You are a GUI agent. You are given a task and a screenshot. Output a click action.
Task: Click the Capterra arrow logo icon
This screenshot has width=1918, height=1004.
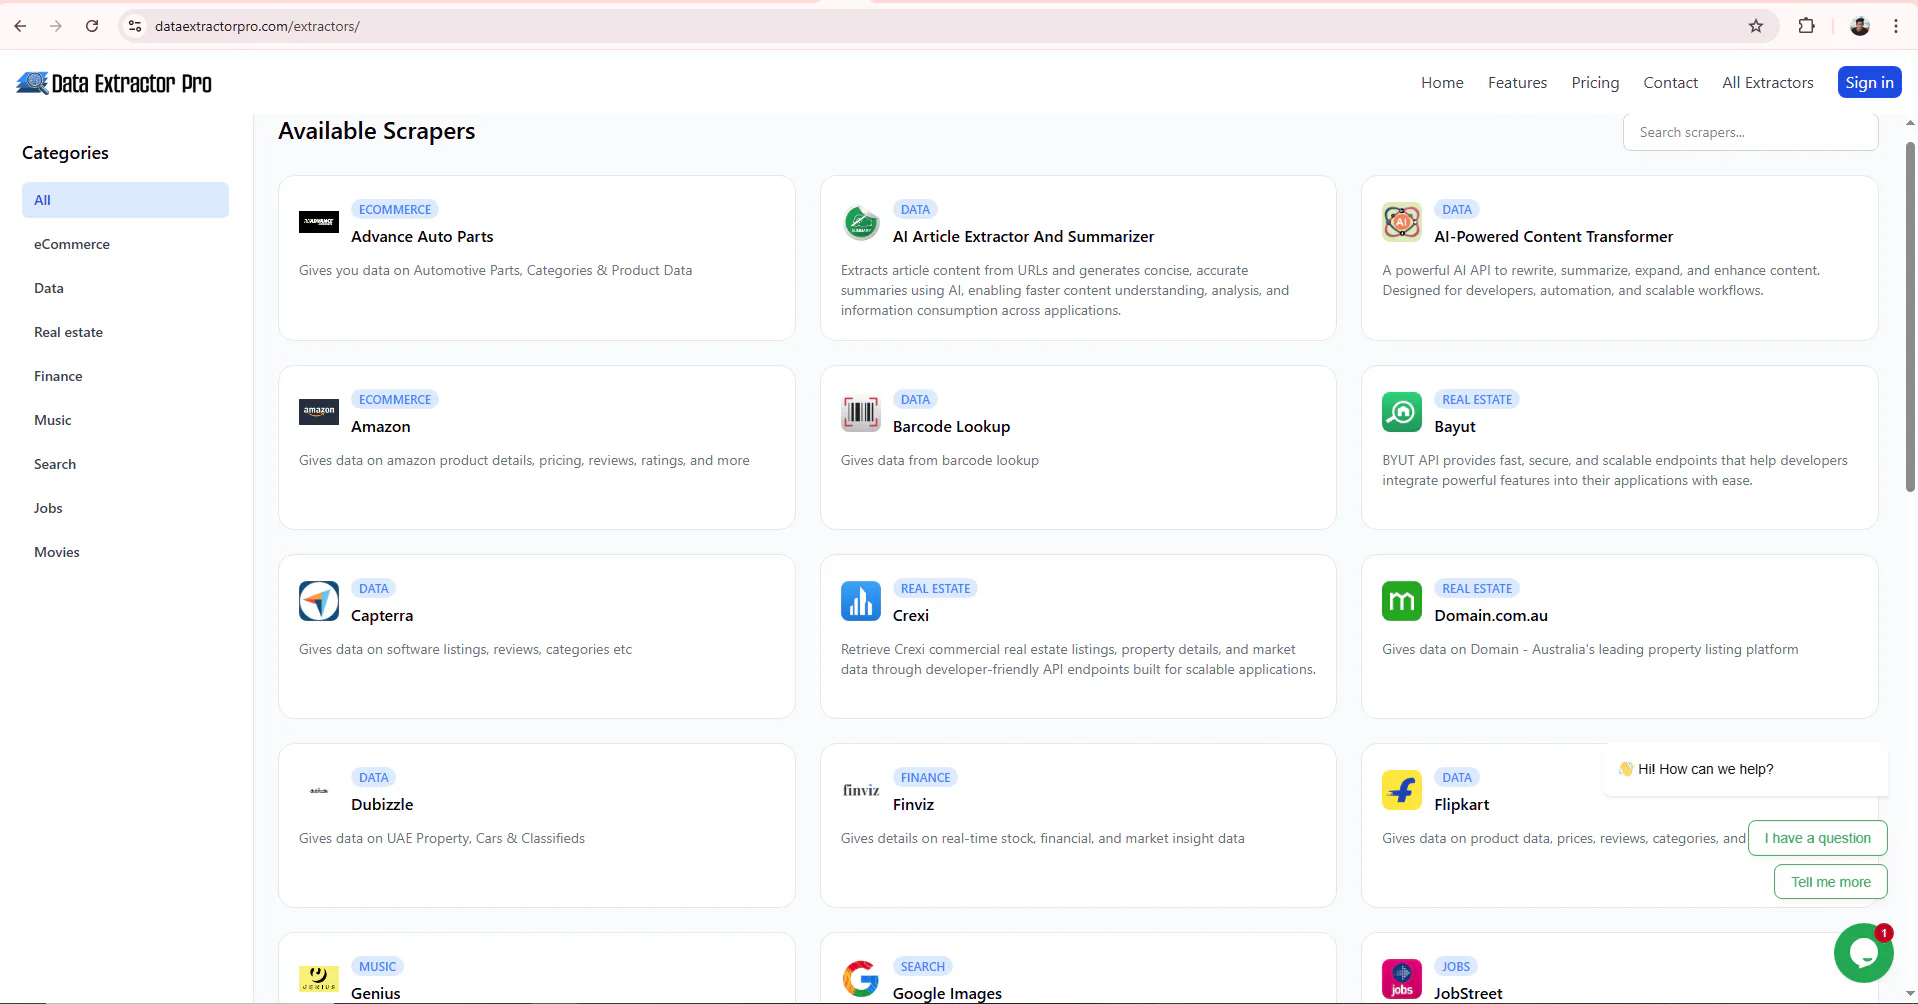point(318,601)
